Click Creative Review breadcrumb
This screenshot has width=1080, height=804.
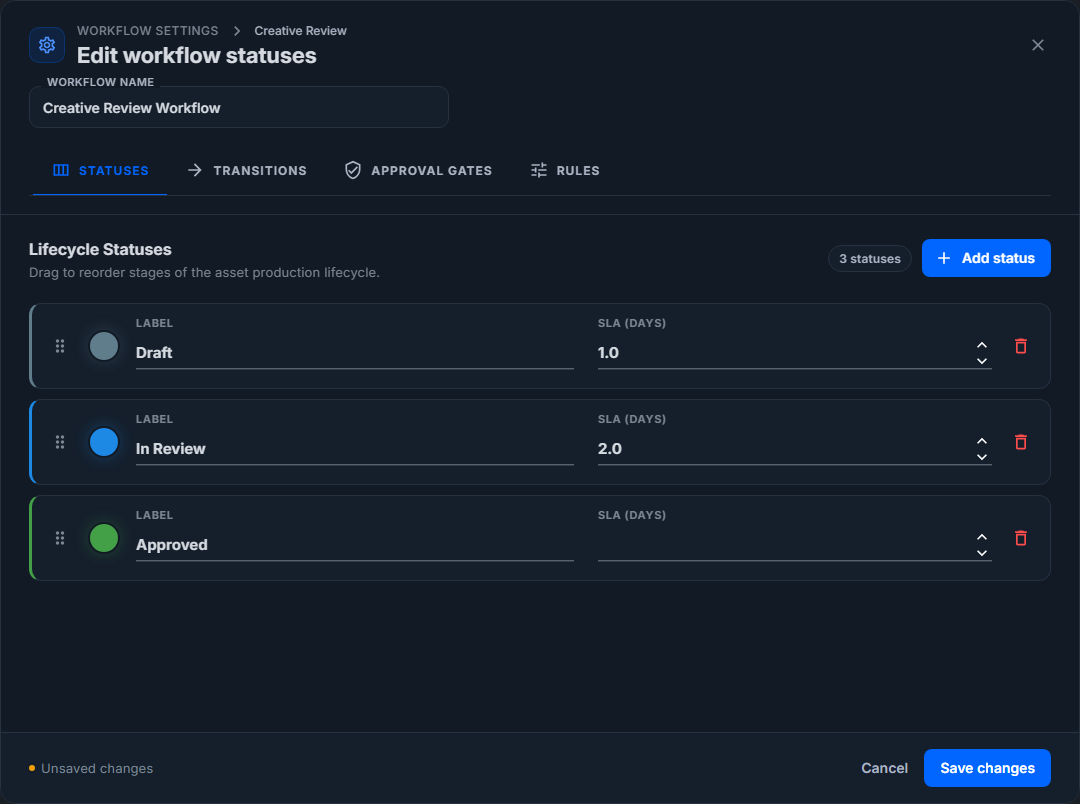coord(300,30)
